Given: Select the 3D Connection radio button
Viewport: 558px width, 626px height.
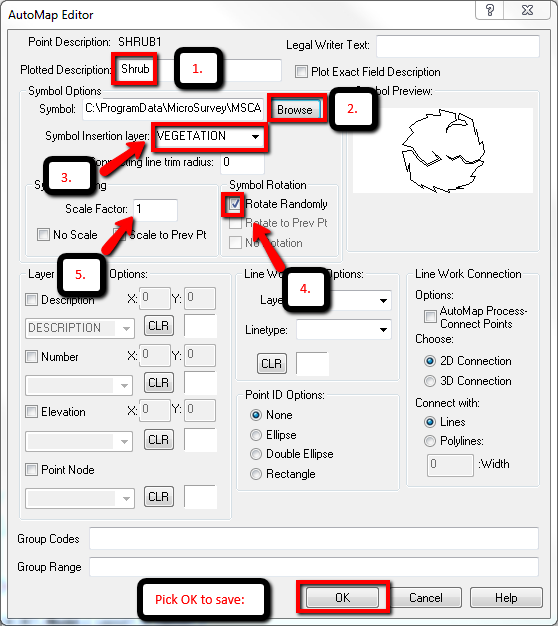Looking at the screenshot, I should (430, 381).
